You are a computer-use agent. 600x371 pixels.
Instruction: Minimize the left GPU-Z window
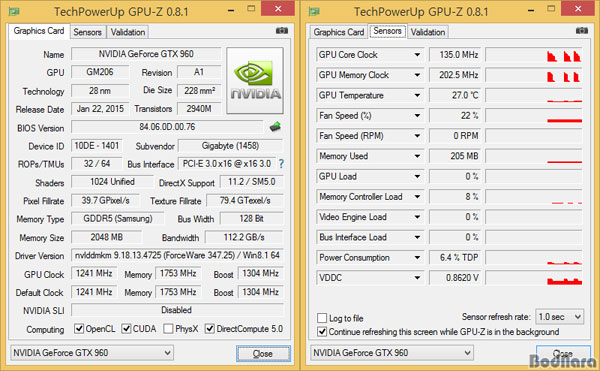231,10
